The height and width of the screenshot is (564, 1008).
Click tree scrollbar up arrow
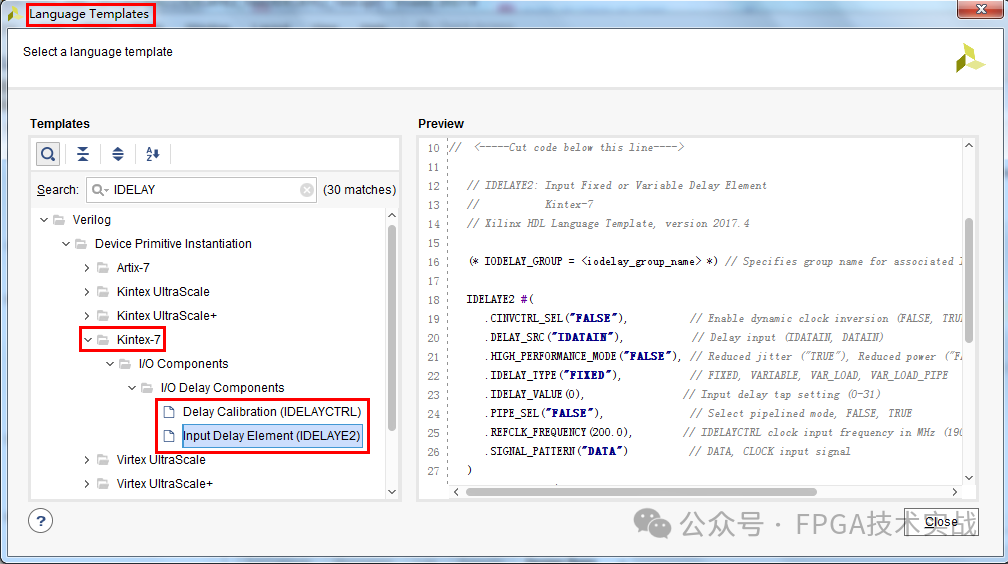(392, 215)
